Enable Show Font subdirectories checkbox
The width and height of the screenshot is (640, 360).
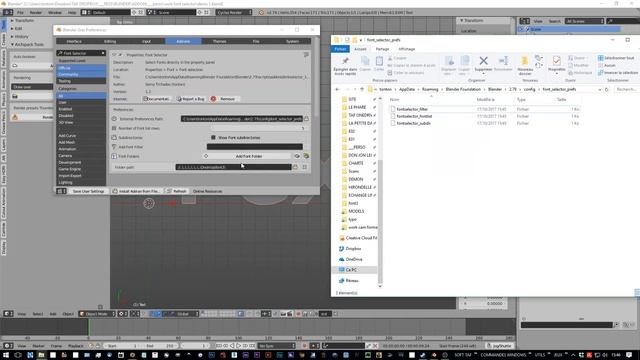coord(213,138)
